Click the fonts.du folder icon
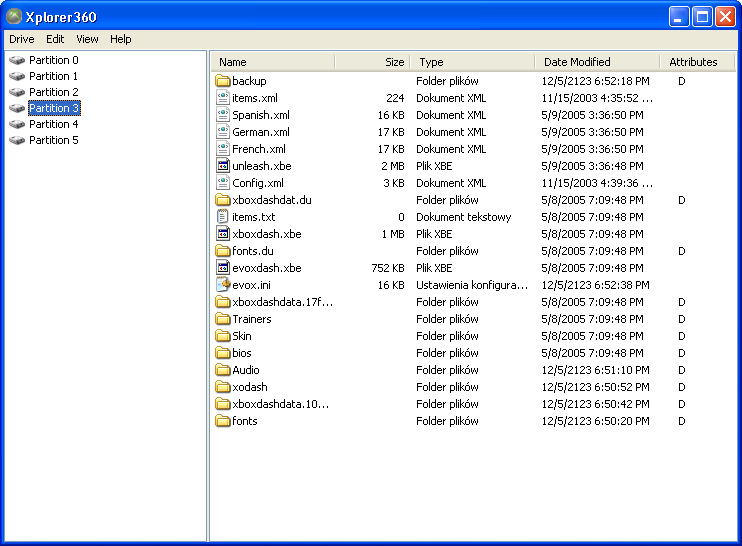Viewport: 742px width, 546px height. [x=222, y=251]
